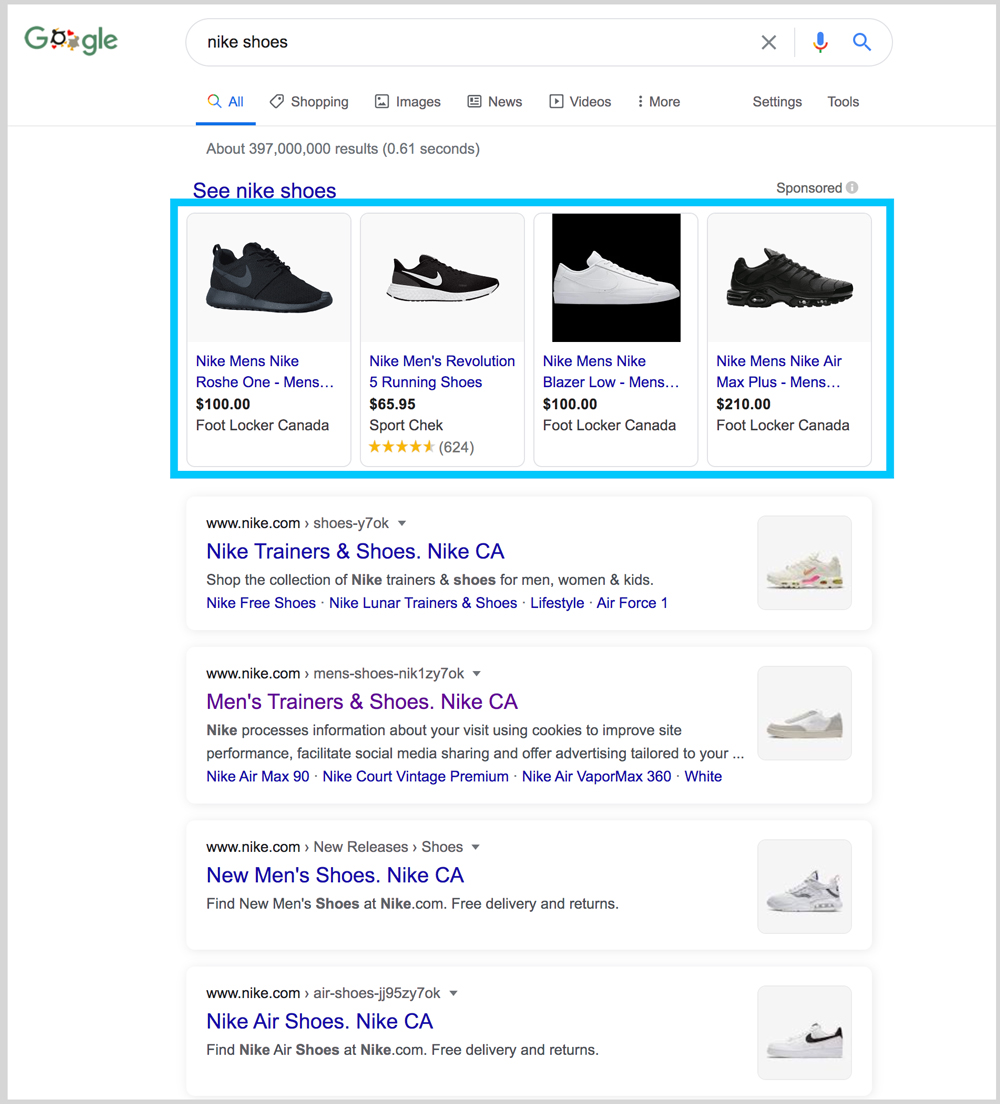Click the Sport Chek seller name
The image size is (1000, 1104).
click(406, 425)
